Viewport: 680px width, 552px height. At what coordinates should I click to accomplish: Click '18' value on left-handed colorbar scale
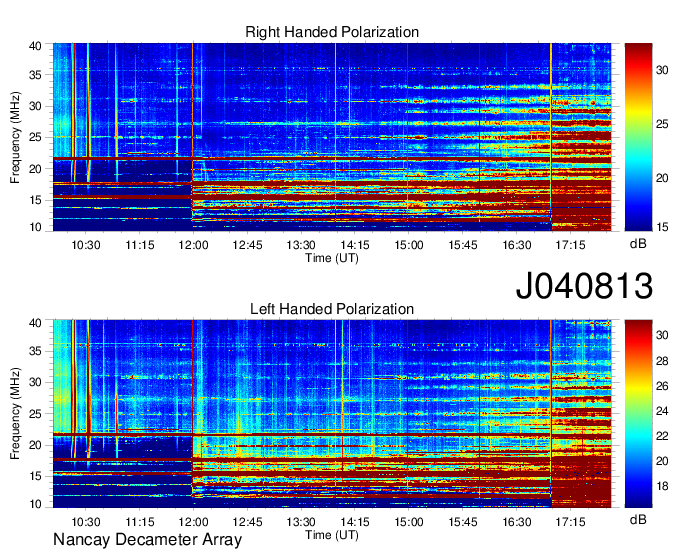point(662,486)
